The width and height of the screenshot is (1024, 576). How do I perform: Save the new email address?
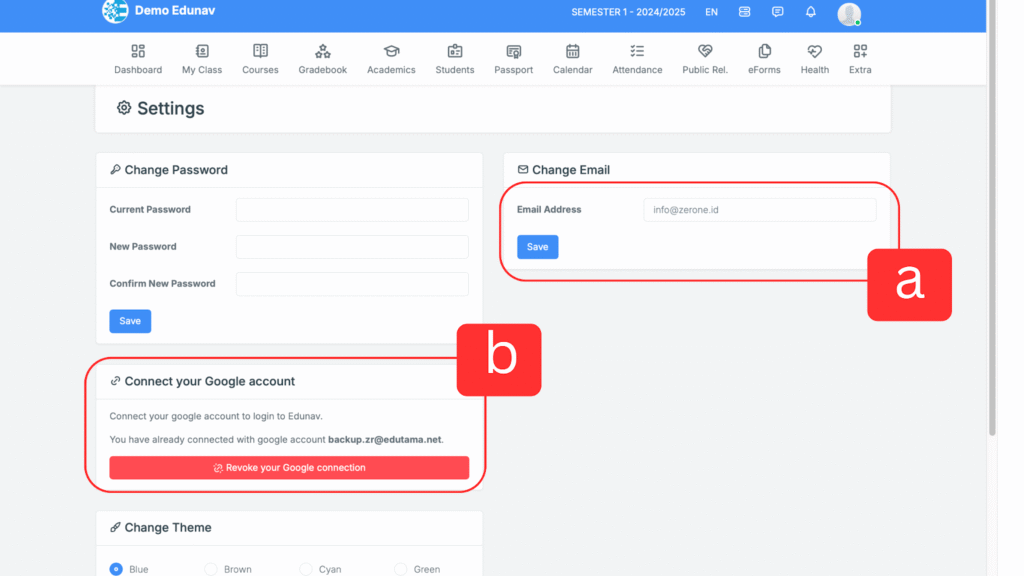tap(537, 247)
